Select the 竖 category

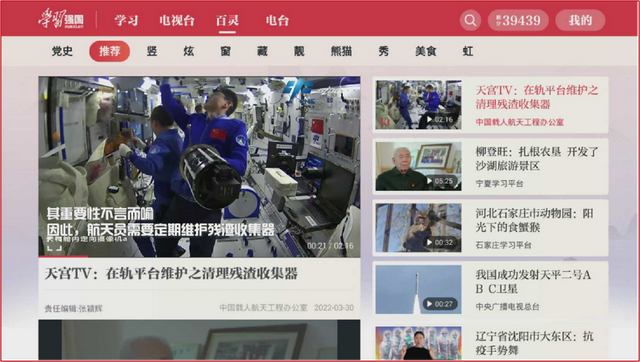[x=152, y=51]
